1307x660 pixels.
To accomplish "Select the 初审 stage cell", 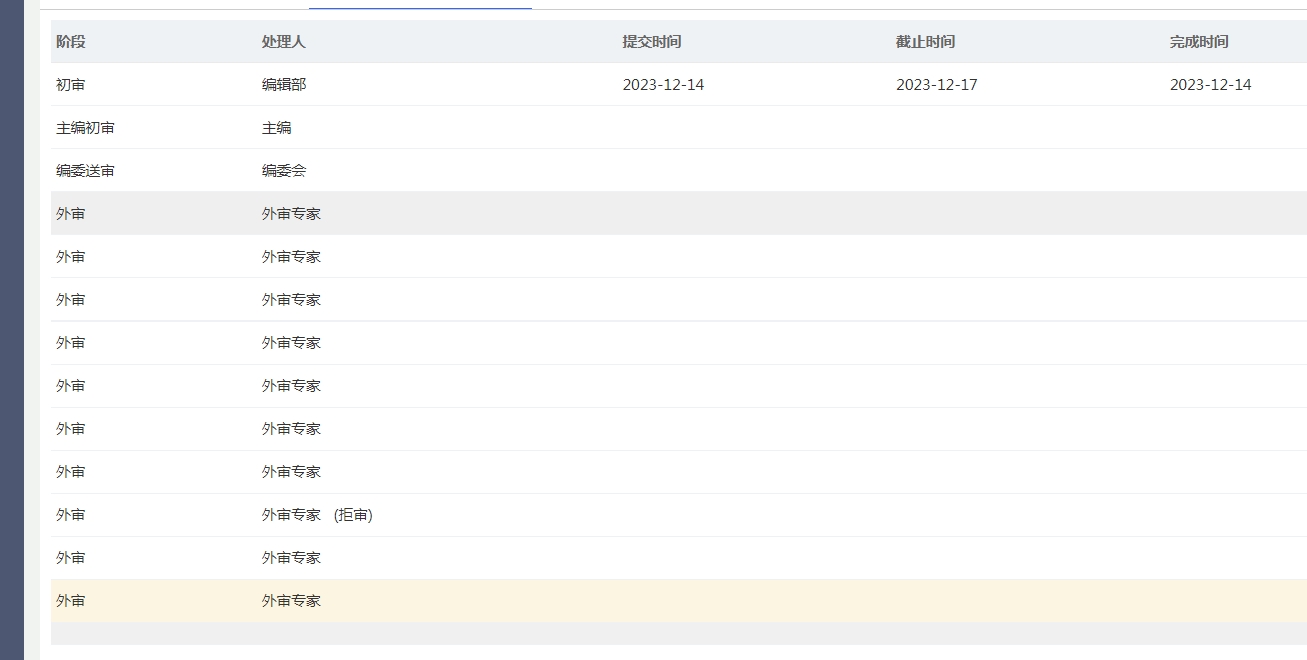I will tap(71, 85).
